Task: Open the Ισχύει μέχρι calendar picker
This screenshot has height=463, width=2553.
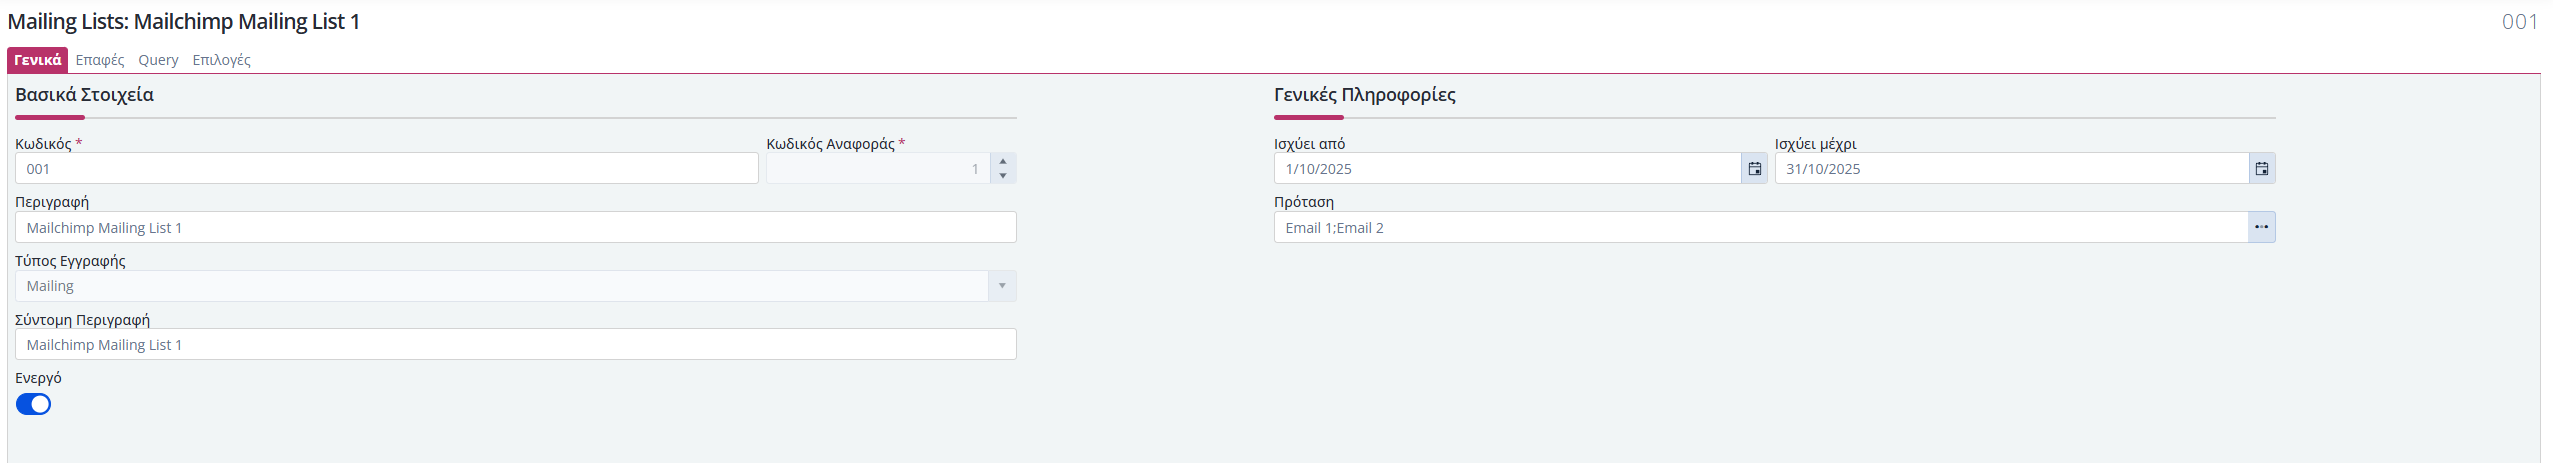Action: click(2262, 168)
